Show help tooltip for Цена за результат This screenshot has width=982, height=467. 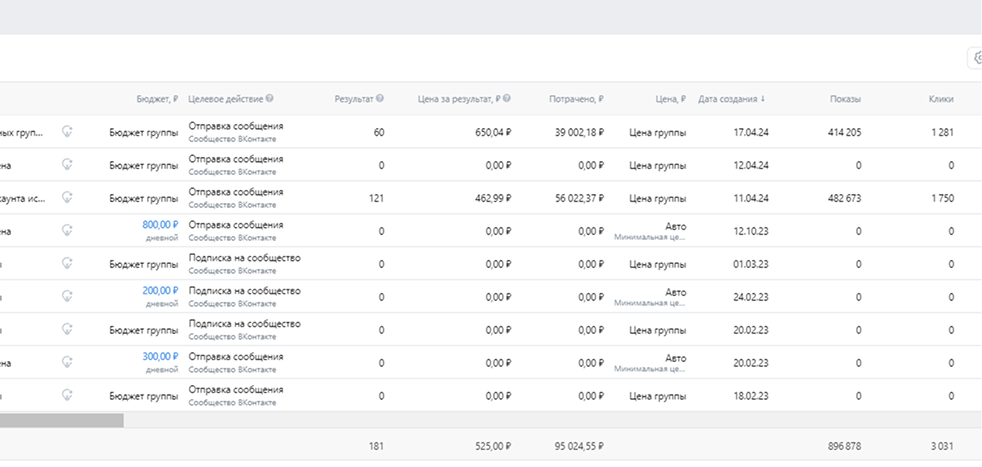click(x=507, y=99)
